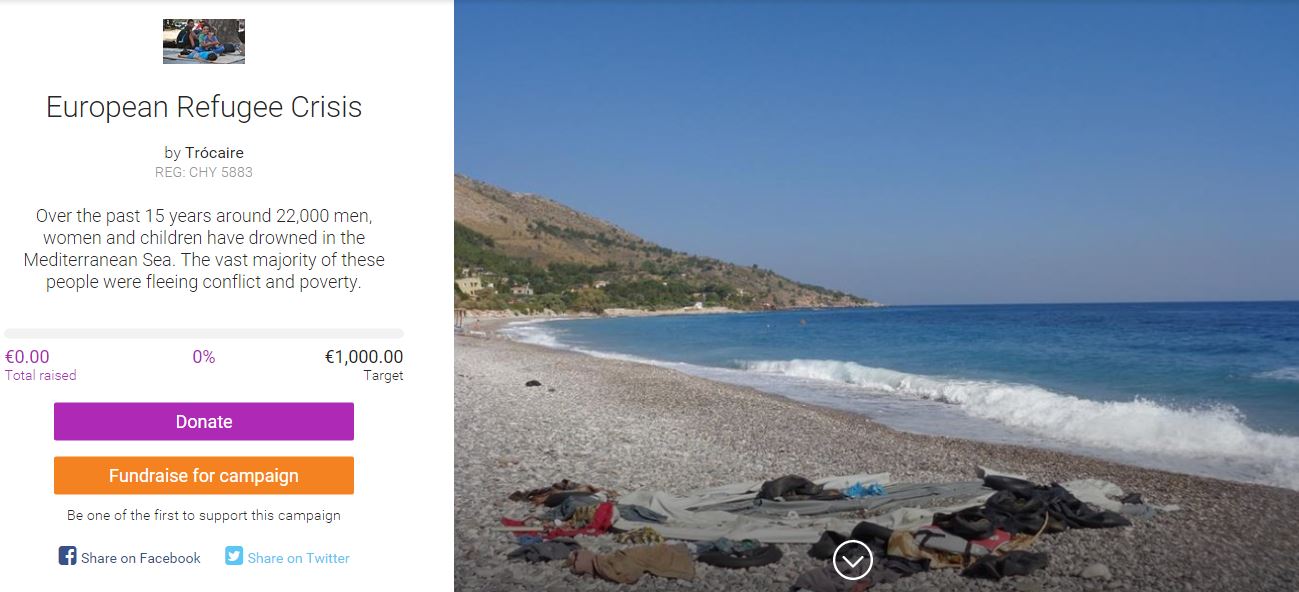The height and width of the screenshot is (592, 1299).
Task: Click 'Be one of the first' support text
Action: point(204,516)
